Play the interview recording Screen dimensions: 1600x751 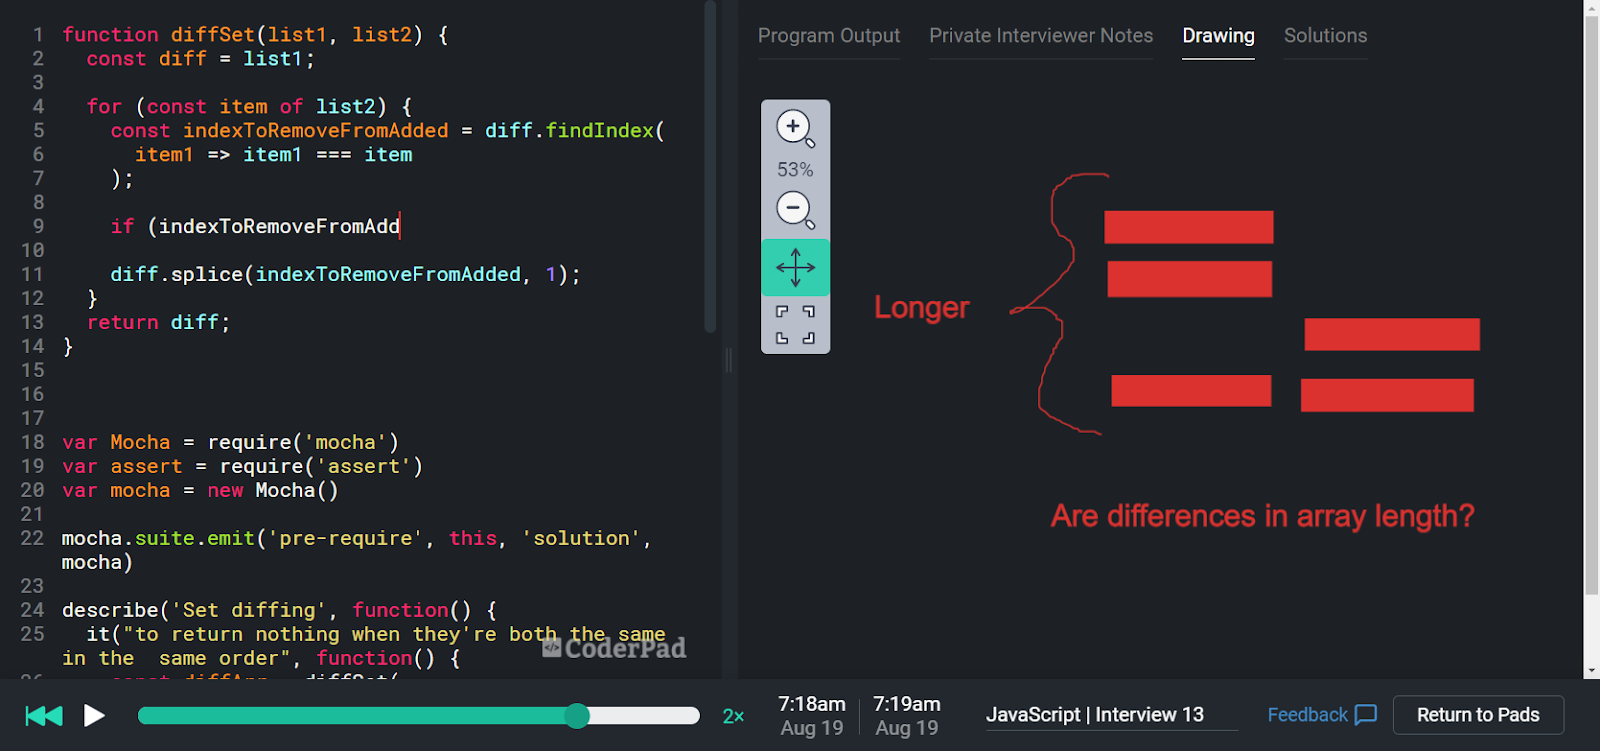94,715
